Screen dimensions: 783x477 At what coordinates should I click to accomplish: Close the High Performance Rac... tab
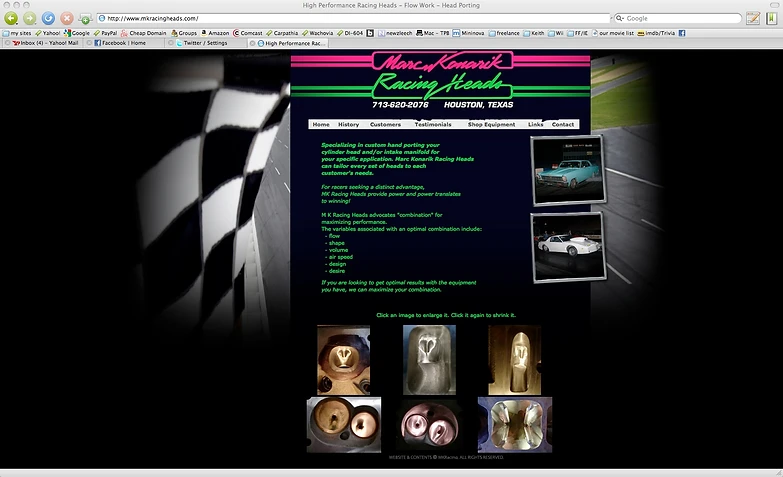252,43
